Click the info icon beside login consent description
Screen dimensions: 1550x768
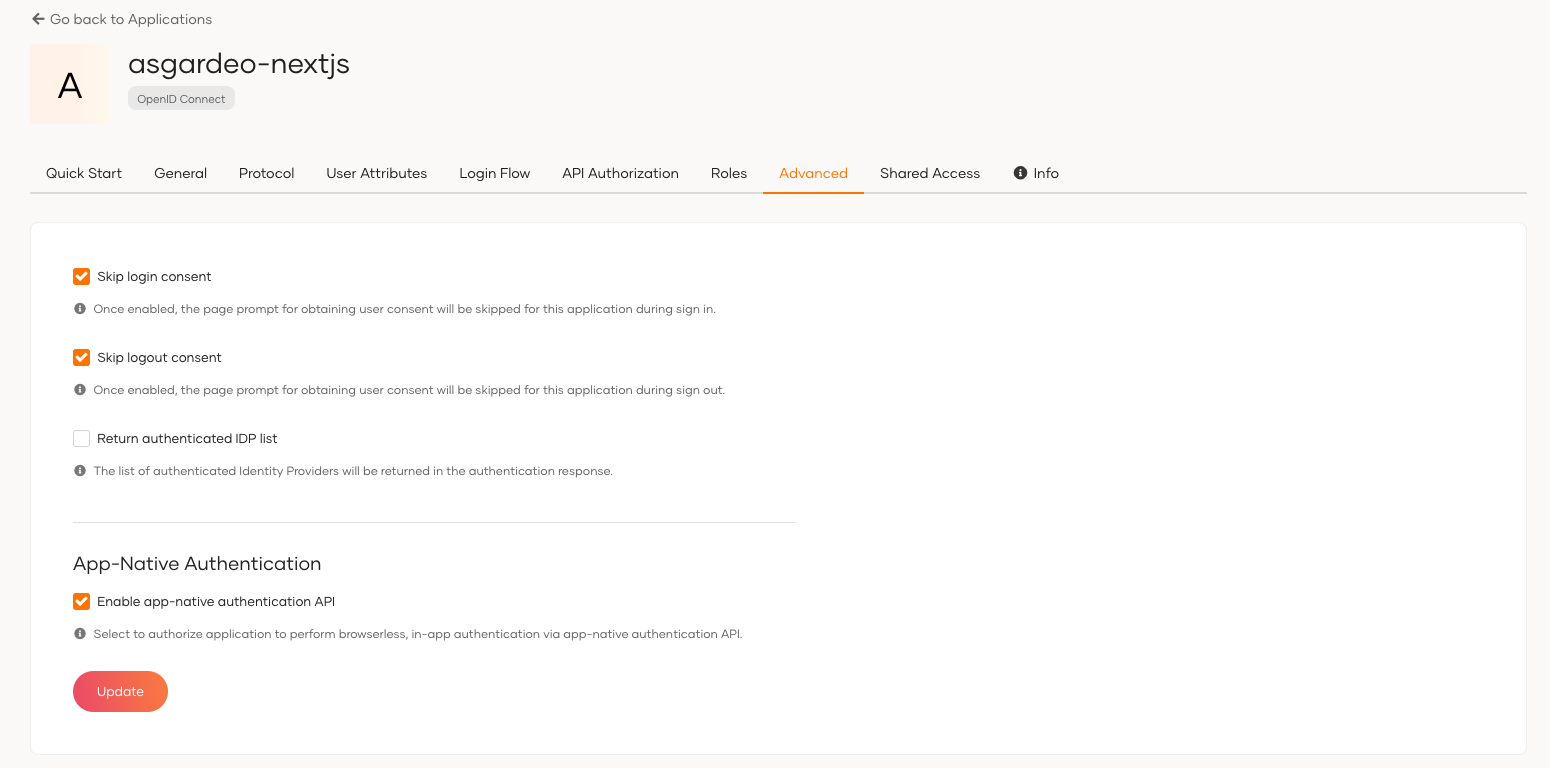click(x=80, y=308)
